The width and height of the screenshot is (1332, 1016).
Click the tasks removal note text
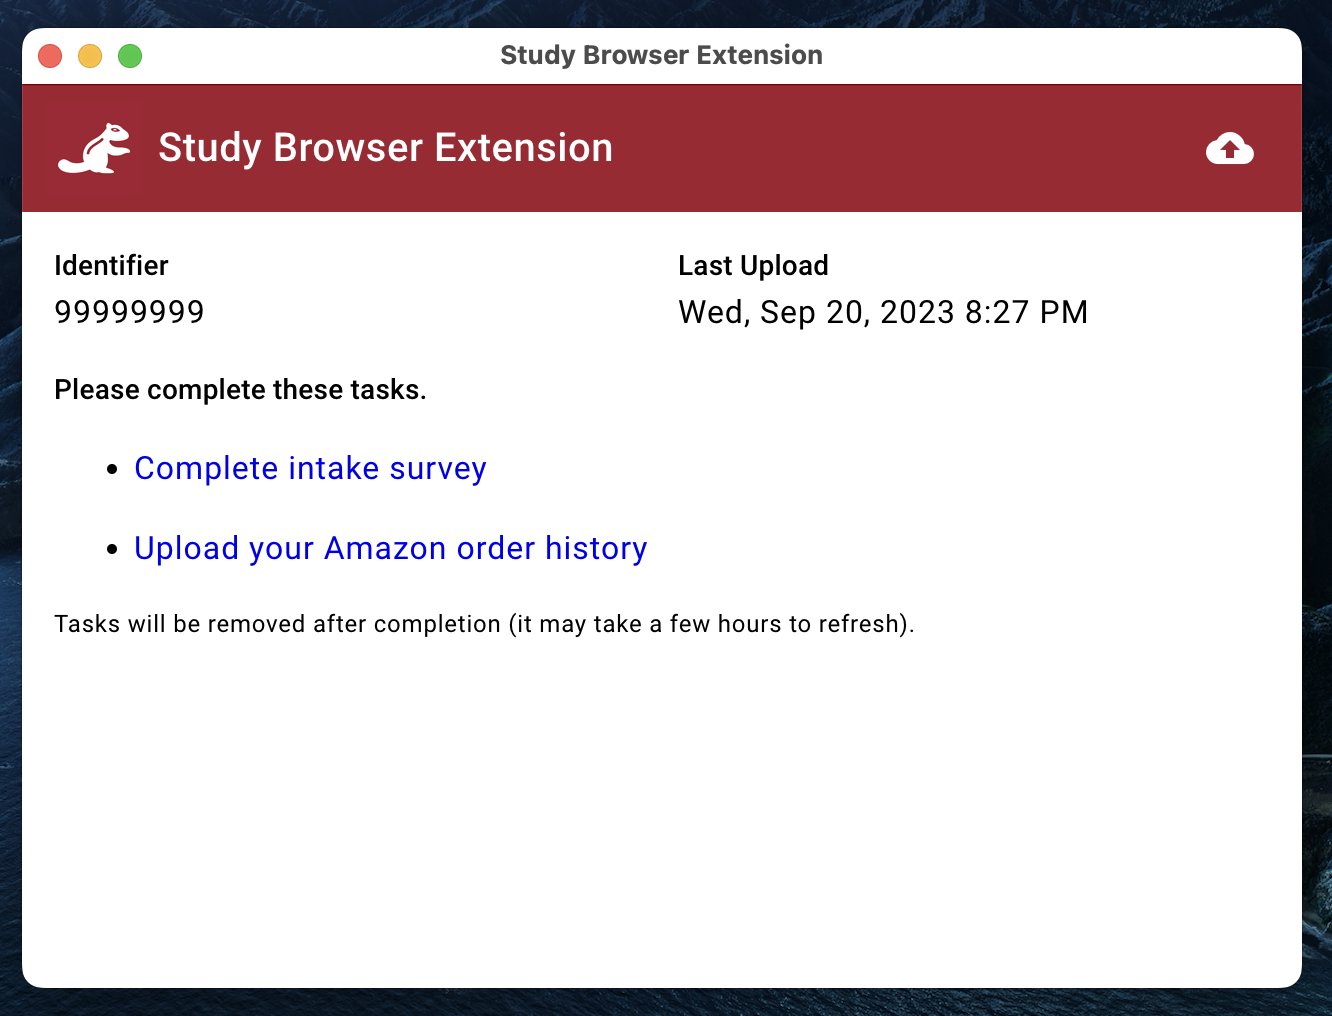coord(484,624)
